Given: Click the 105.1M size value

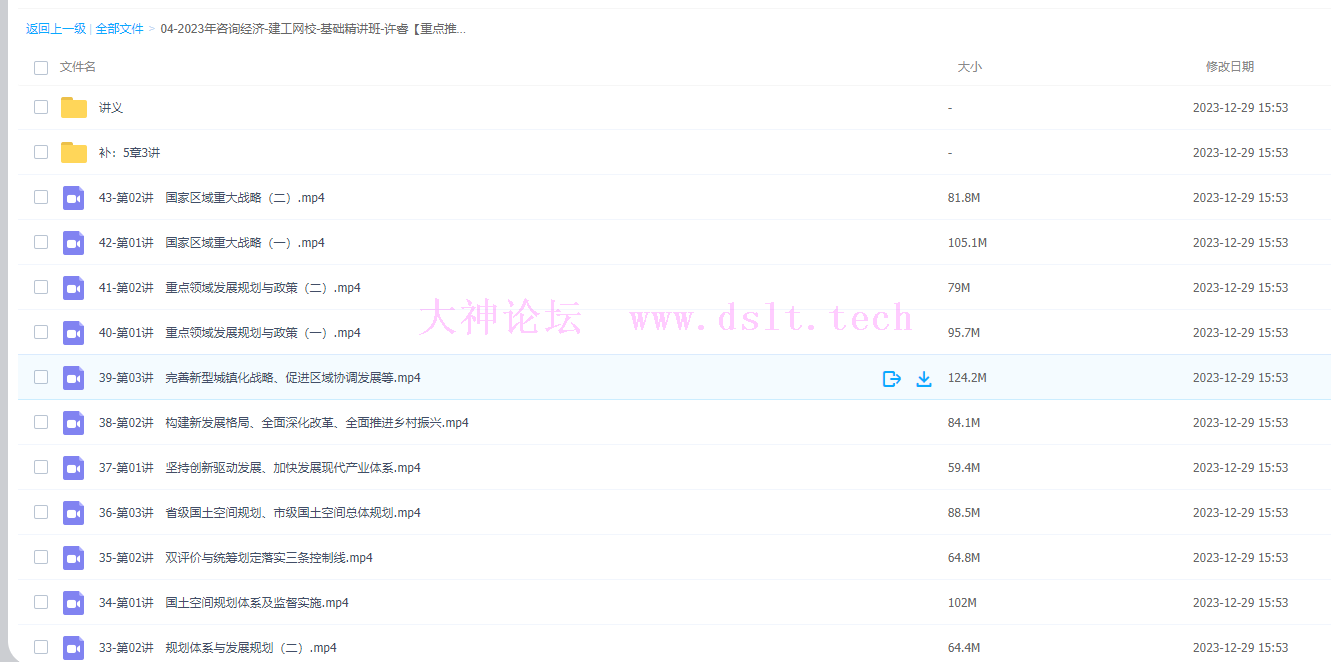Looking at the screenshot, I should pyautogui.click(x=967, y=243).
